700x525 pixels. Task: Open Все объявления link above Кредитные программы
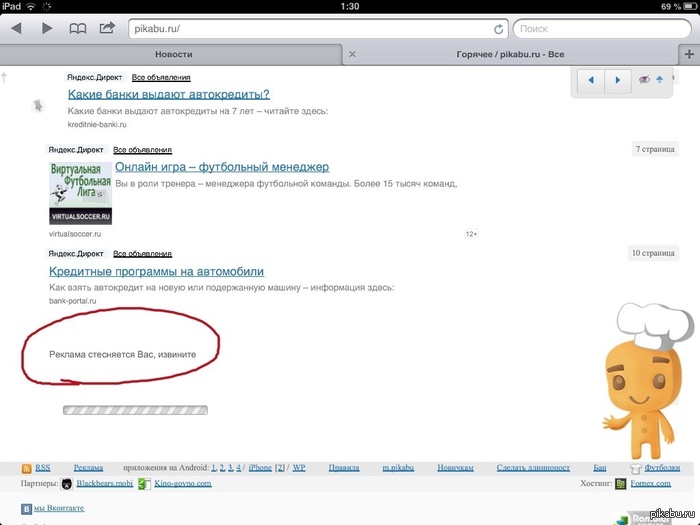click(x=142, y=254)
